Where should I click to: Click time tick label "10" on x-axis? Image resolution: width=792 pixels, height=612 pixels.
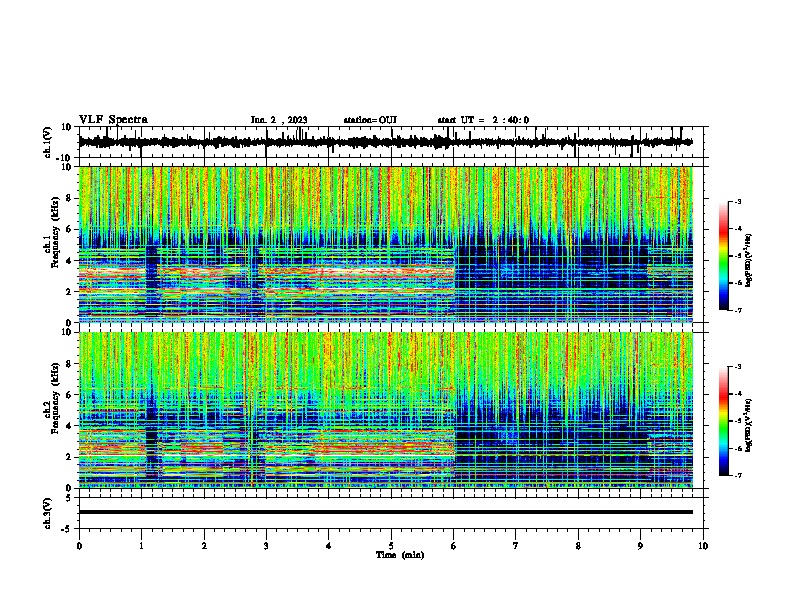(x=703, y=546)
